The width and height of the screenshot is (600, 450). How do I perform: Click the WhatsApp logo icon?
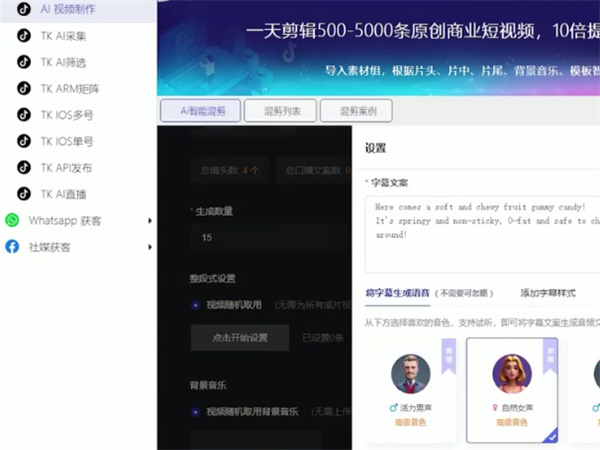tap(12, 220)
